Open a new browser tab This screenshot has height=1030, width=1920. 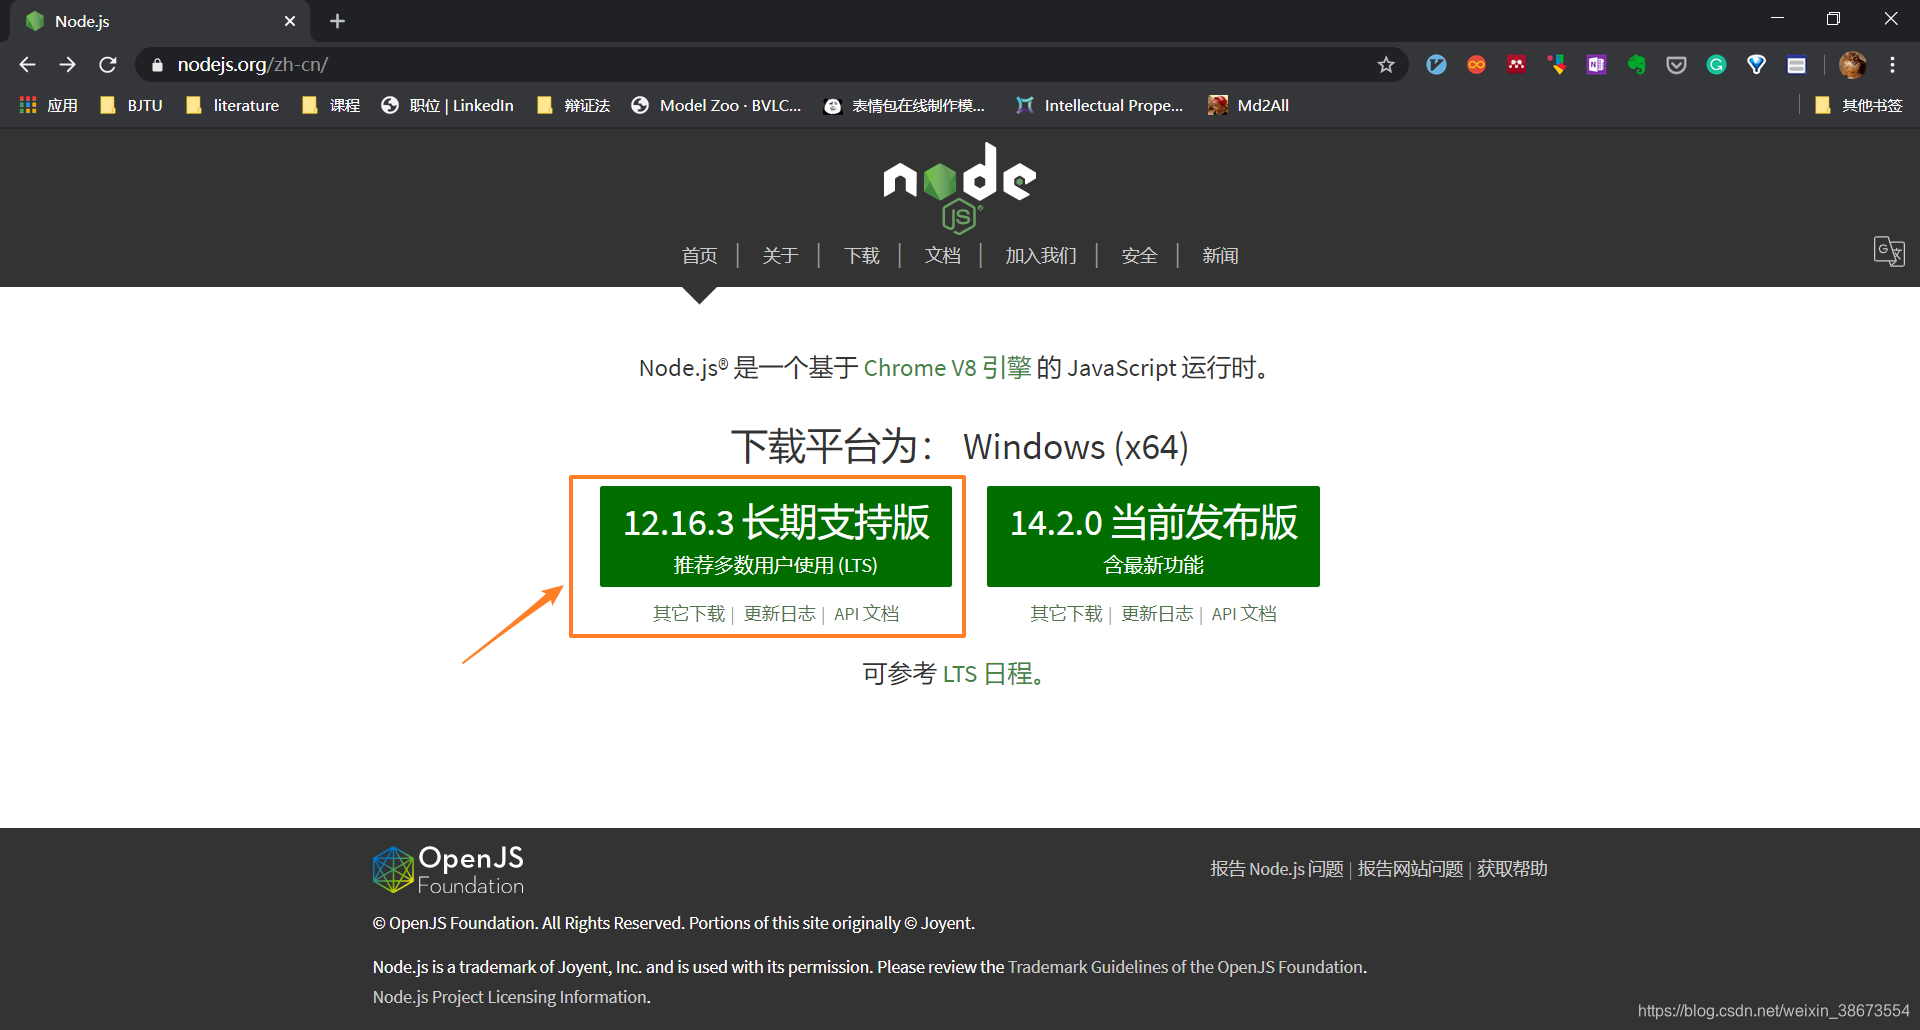[x=337, y=21]
